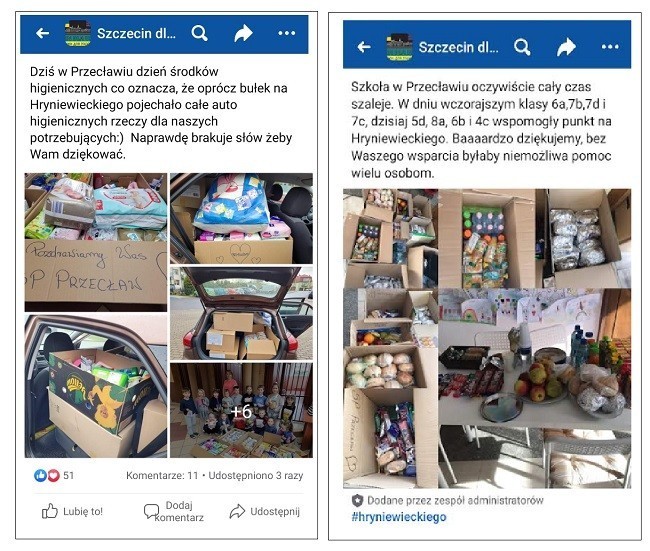Open the three-dot menu in the left header
Viewport: 650px width, 551px height.
tap(286, 33)
